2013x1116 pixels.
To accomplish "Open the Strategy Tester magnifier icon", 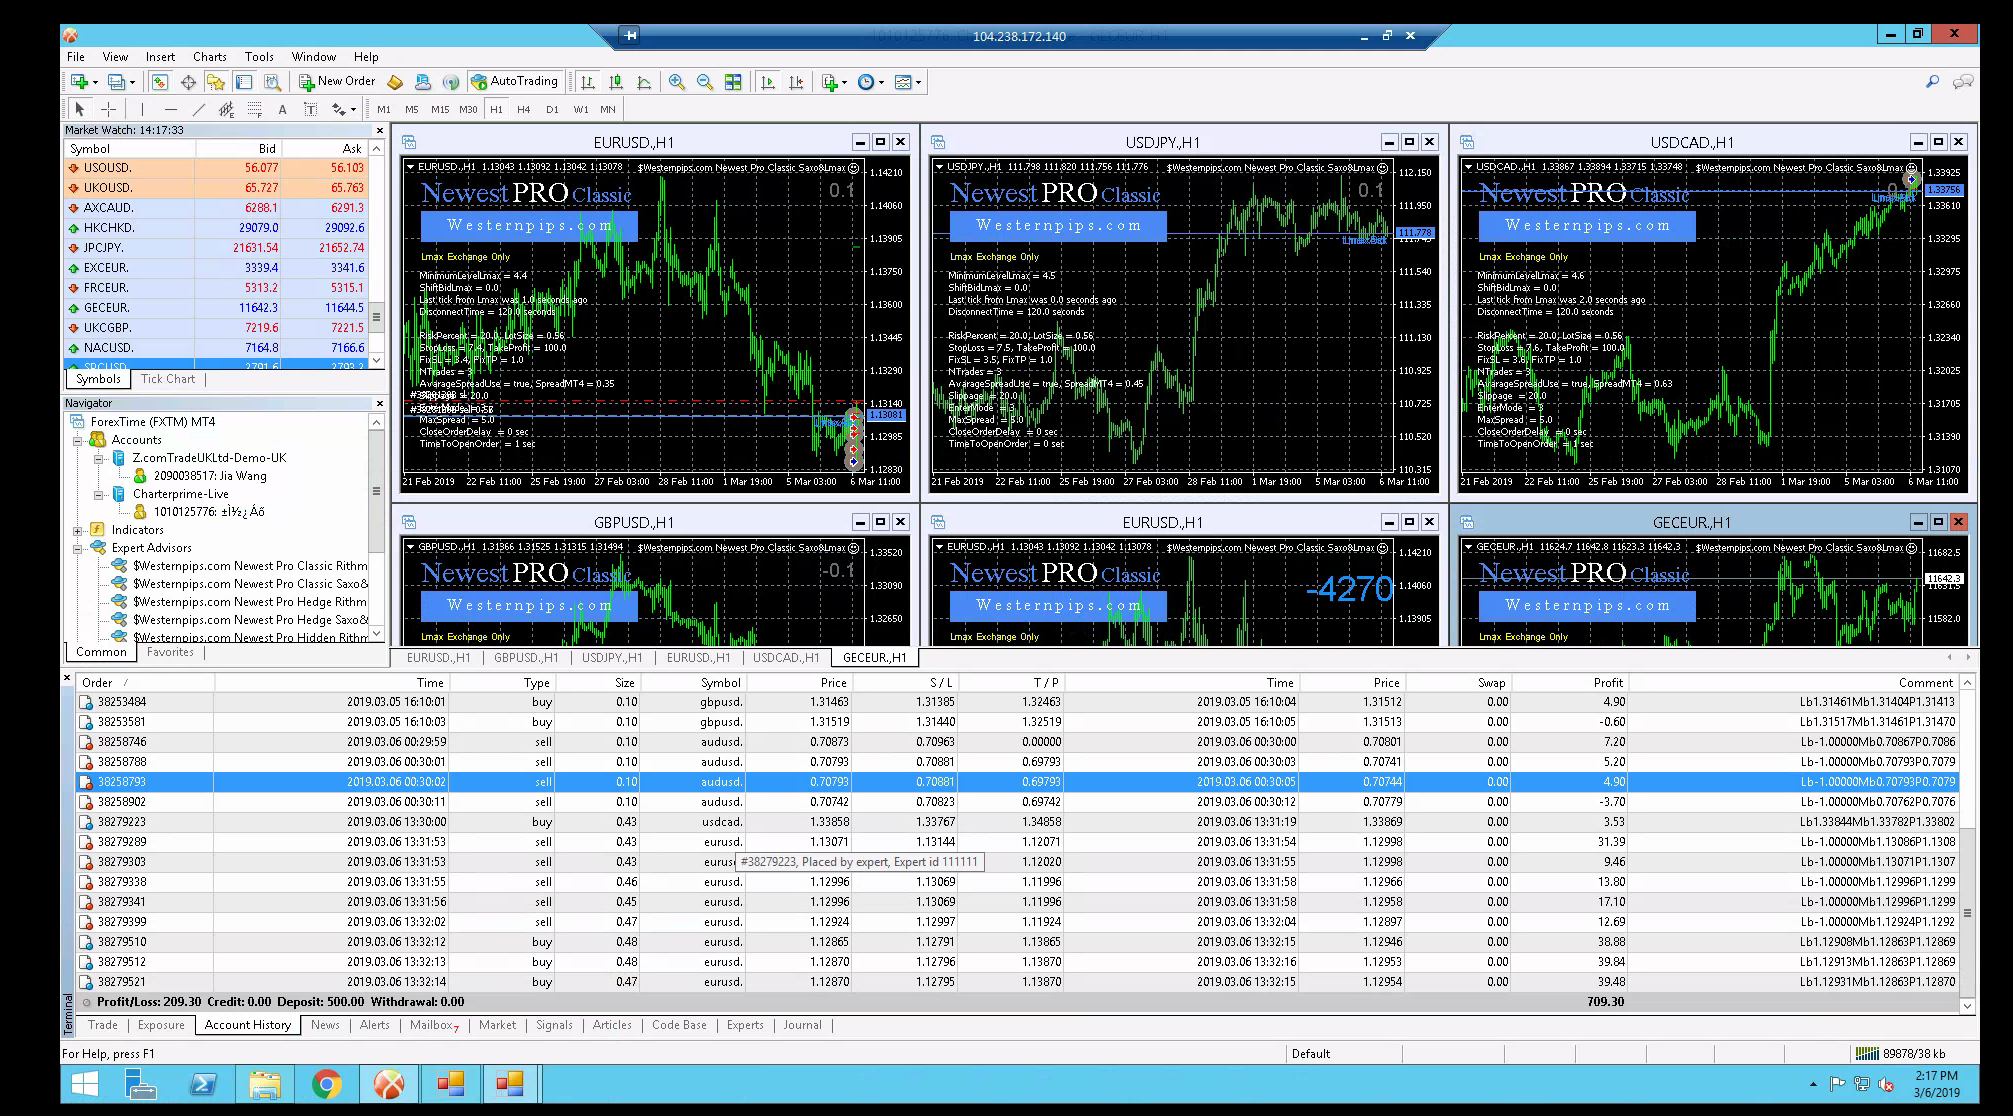I will tap(272, 82).
